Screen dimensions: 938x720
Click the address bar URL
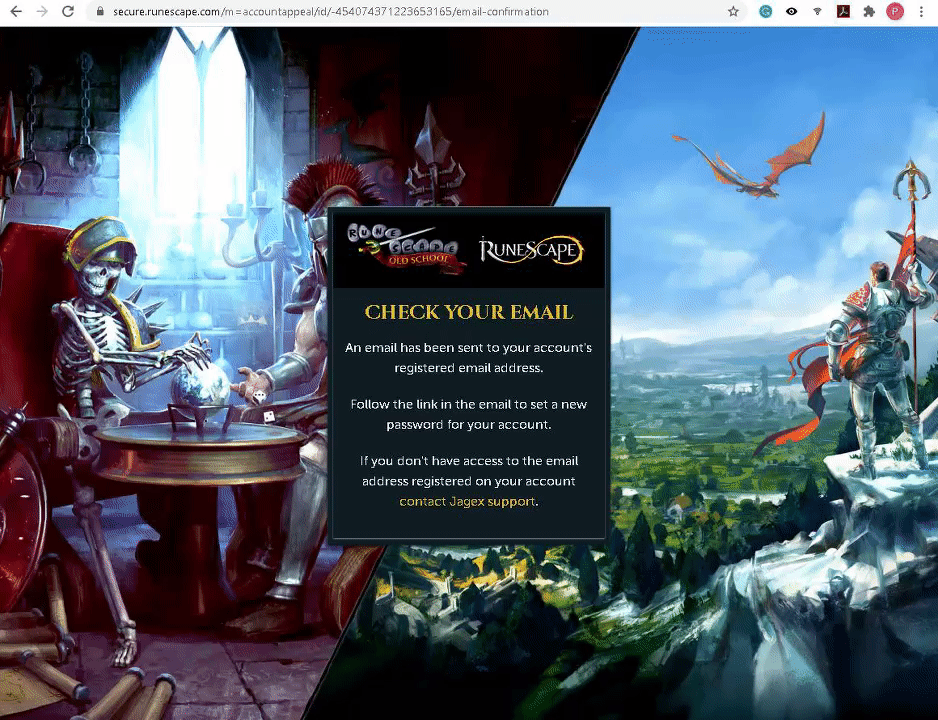coord(331,11)
